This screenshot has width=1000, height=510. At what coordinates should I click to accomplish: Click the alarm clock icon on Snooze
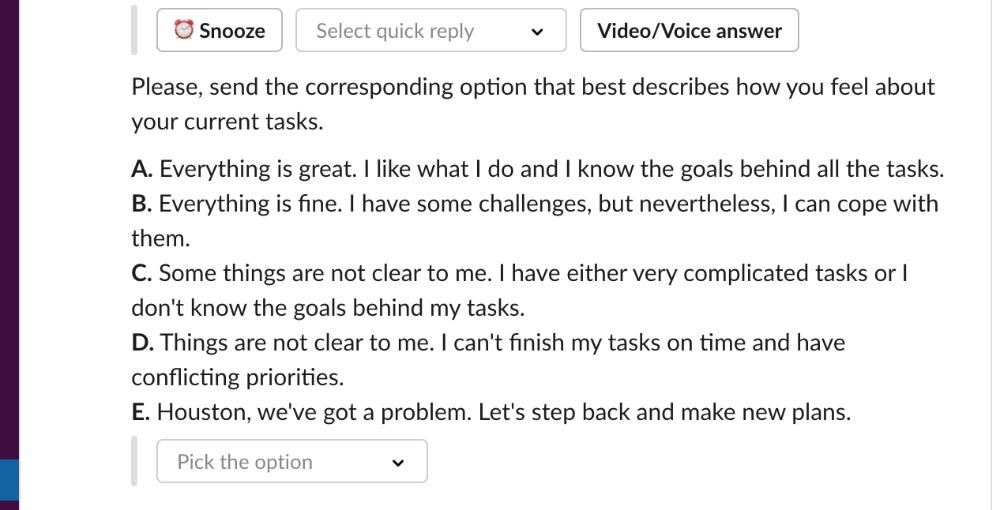pos(184,30)
